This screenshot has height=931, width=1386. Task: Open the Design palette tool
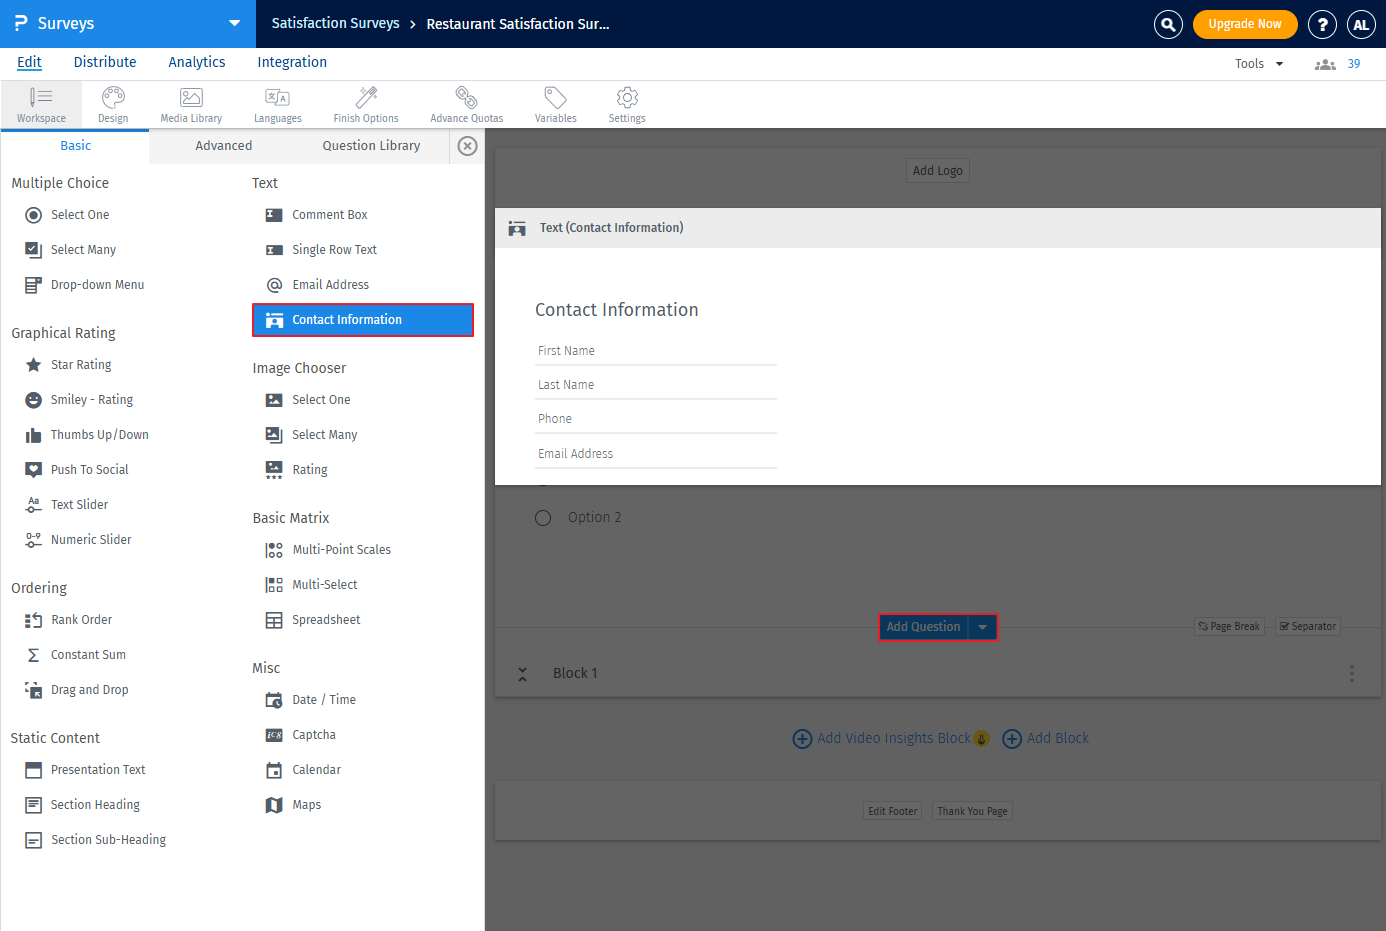(x=113, y=104)
